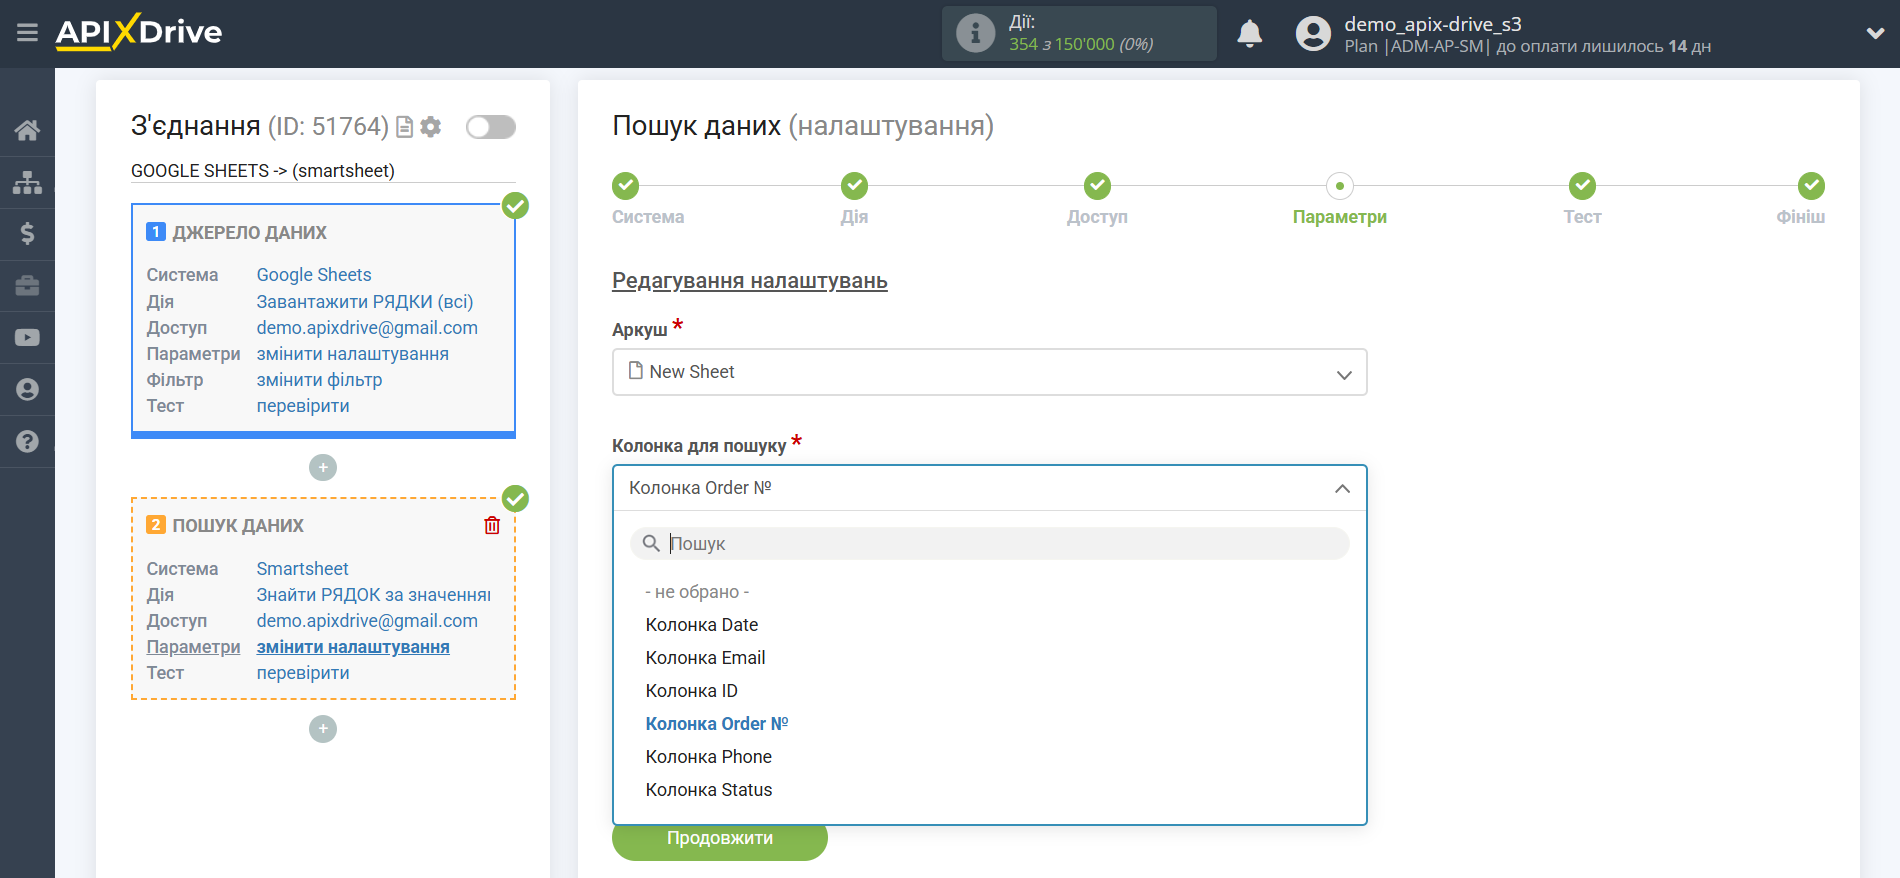This screenshot has width=1900, height=878.
Task: Click the actions info icon
Action: click(x=975, y=33)
